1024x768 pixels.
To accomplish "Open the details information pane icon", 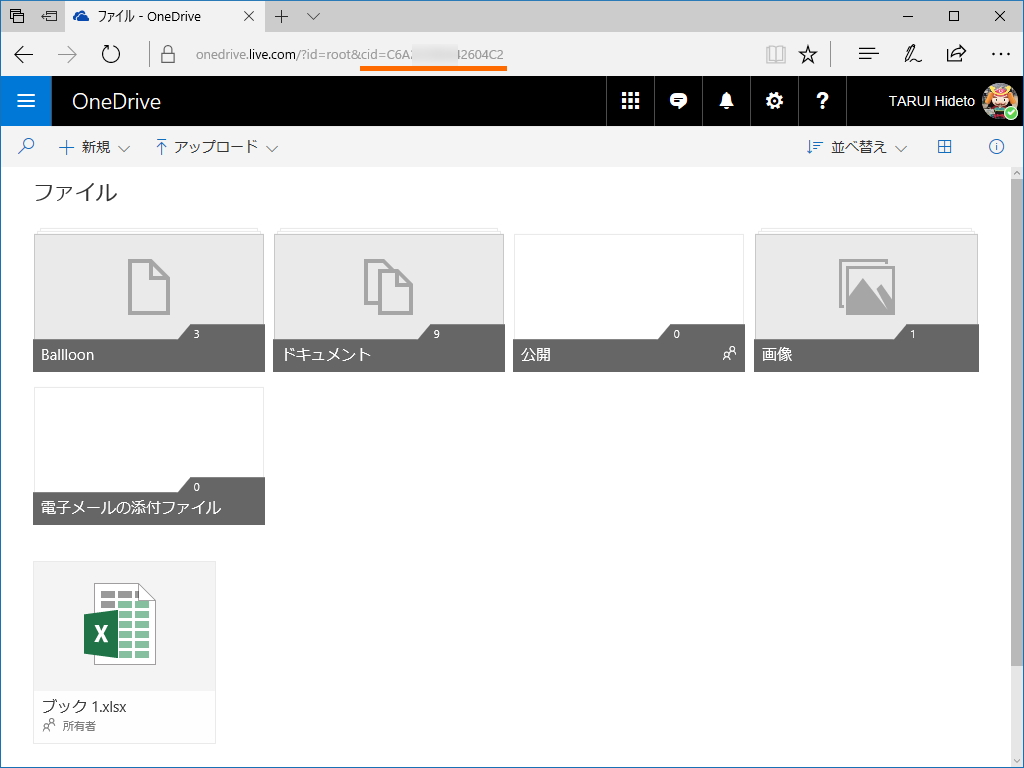I will [996, 146].
